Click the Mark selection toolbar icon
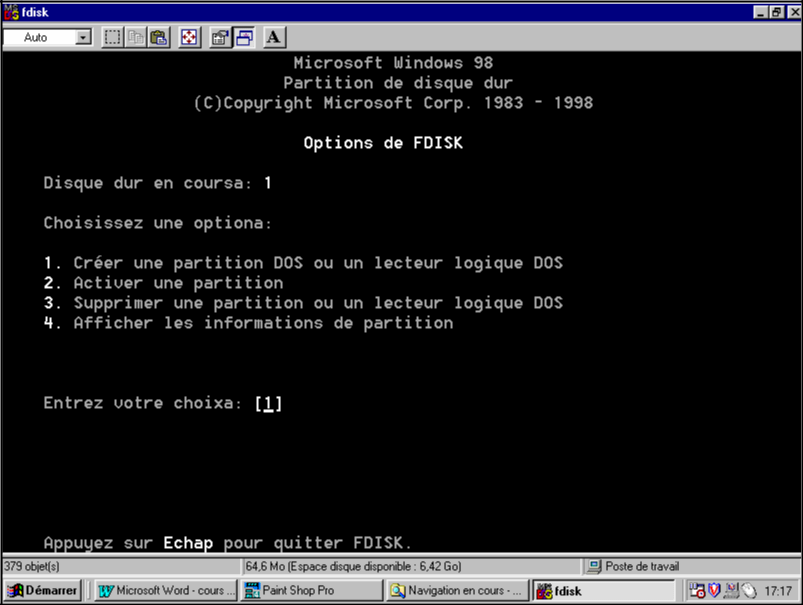This screenshot has width=803, height=605. coord(113,38)
